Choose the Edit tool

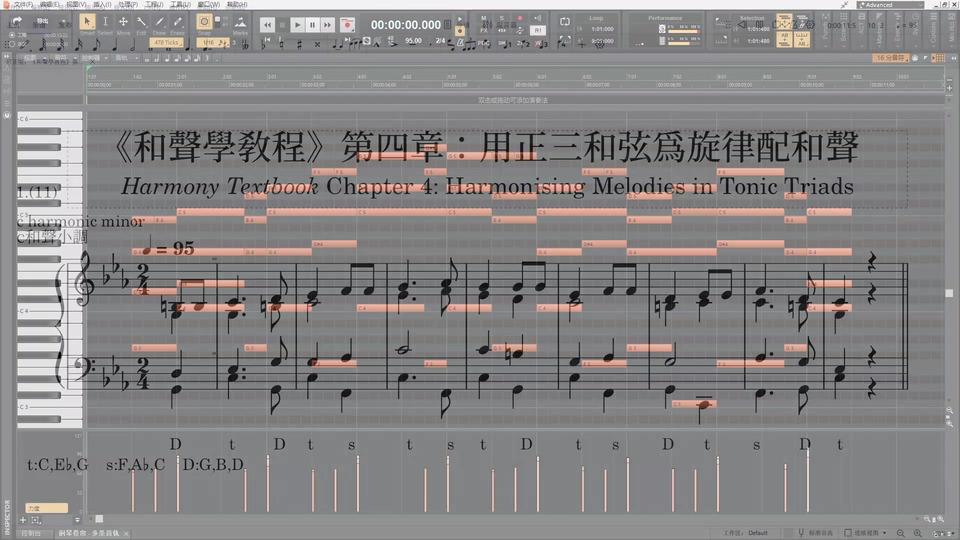coord(141,22)
